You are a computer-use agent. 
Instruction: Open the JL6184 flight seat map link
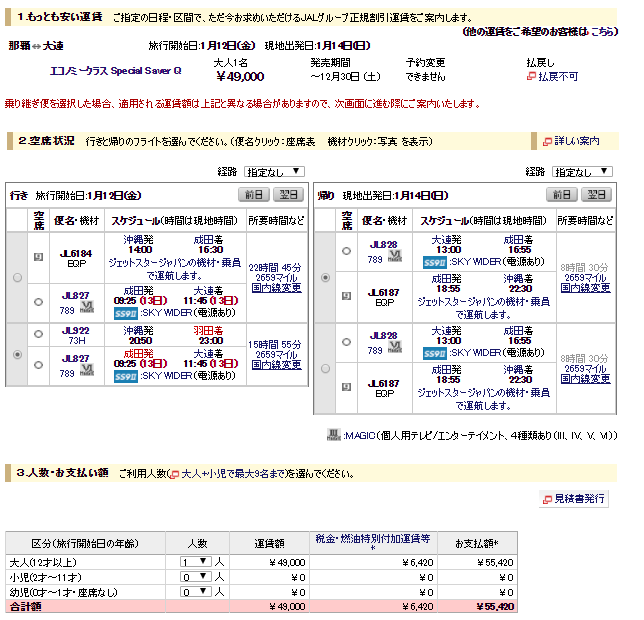coord(76,254)
